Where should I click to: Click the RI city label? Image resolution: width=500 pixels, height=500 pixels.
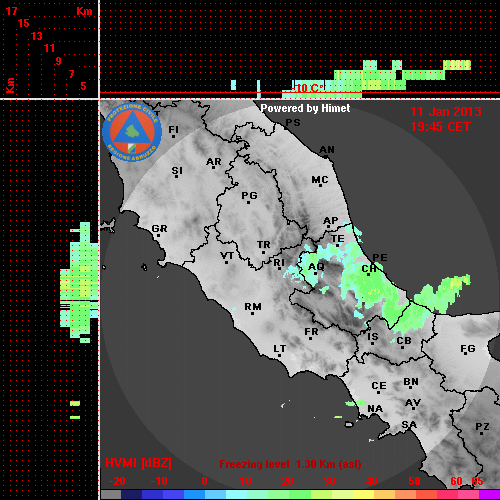(279, 263)
